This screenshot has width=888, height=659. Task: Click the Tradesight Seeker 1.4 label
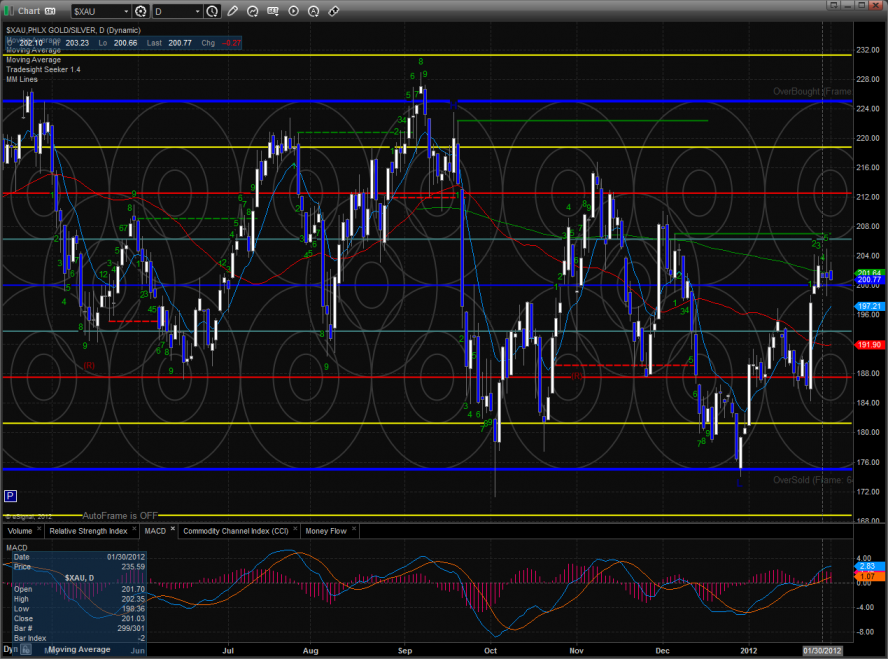point(43,70)
